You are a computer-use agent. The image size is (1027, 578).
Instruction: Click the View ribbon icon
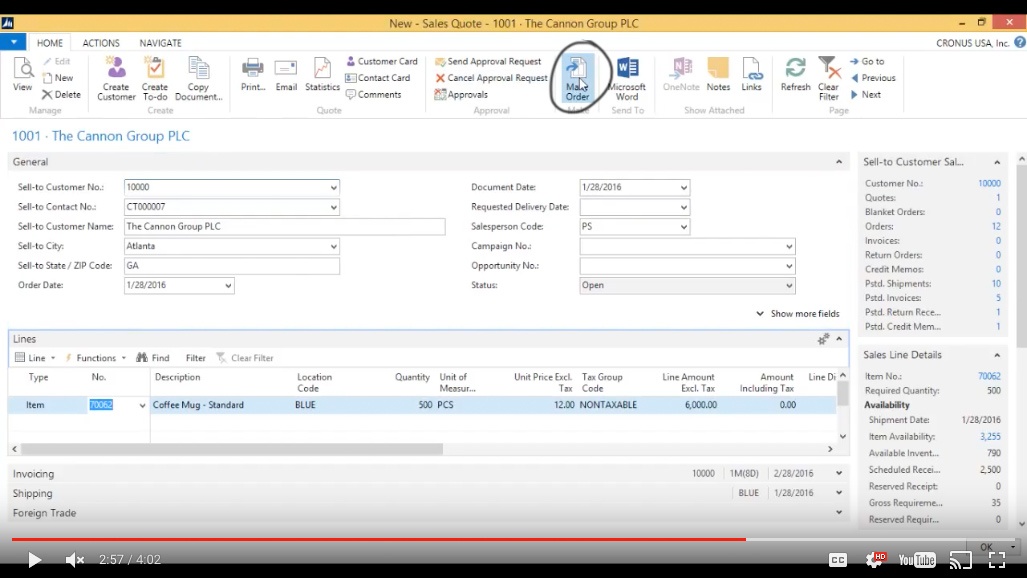[22, 75]
